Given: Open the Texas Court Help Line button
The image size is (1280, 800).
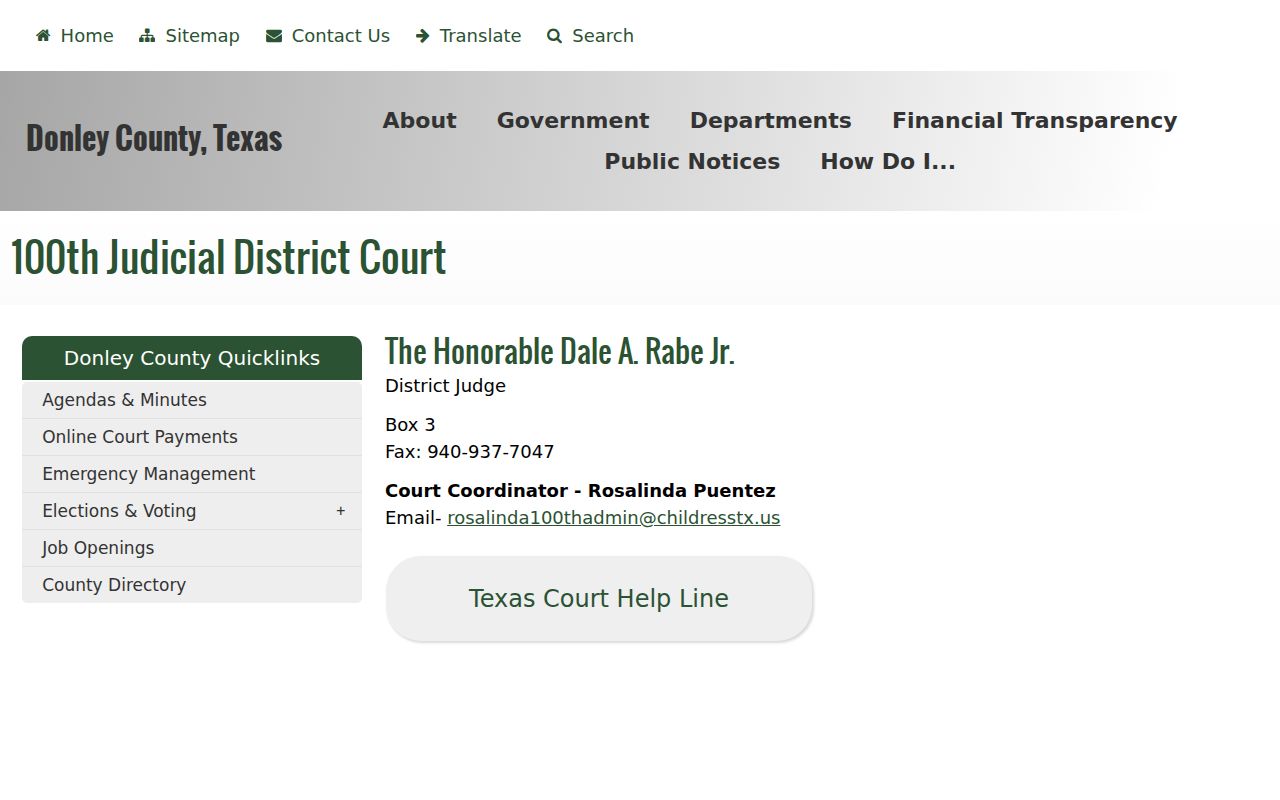Looking at the screenshot, I should [x=599, y=598].
